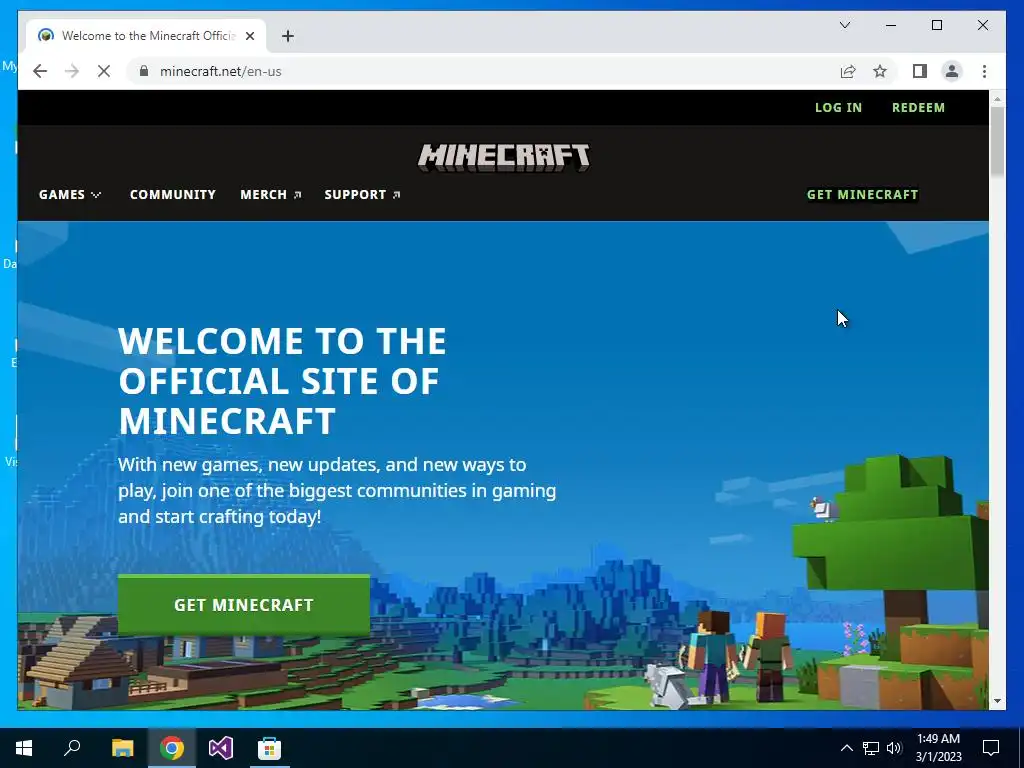Click the WELCOME TO THE OFFICIAL SITE heading
This screenshot has height=768, width=1024.
click(283, 381)
